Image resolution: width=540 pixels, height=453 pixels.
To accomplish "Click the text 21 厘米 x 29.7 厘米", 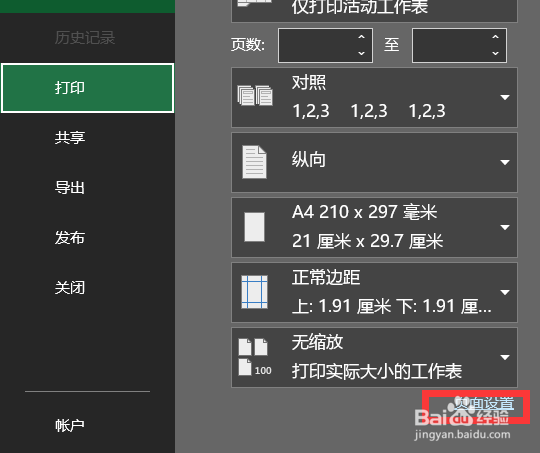I will click(x=367, y=241).
